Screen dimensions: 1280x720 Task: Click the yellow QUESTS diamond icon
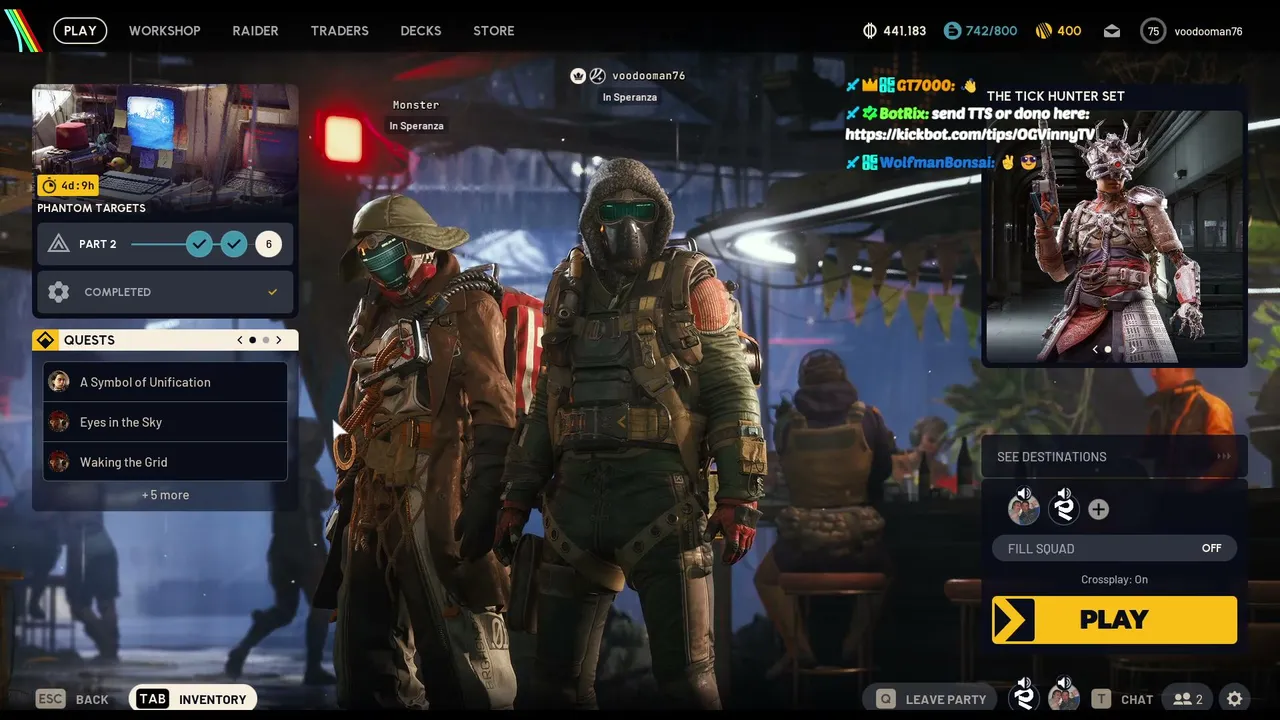click(45, 340)
